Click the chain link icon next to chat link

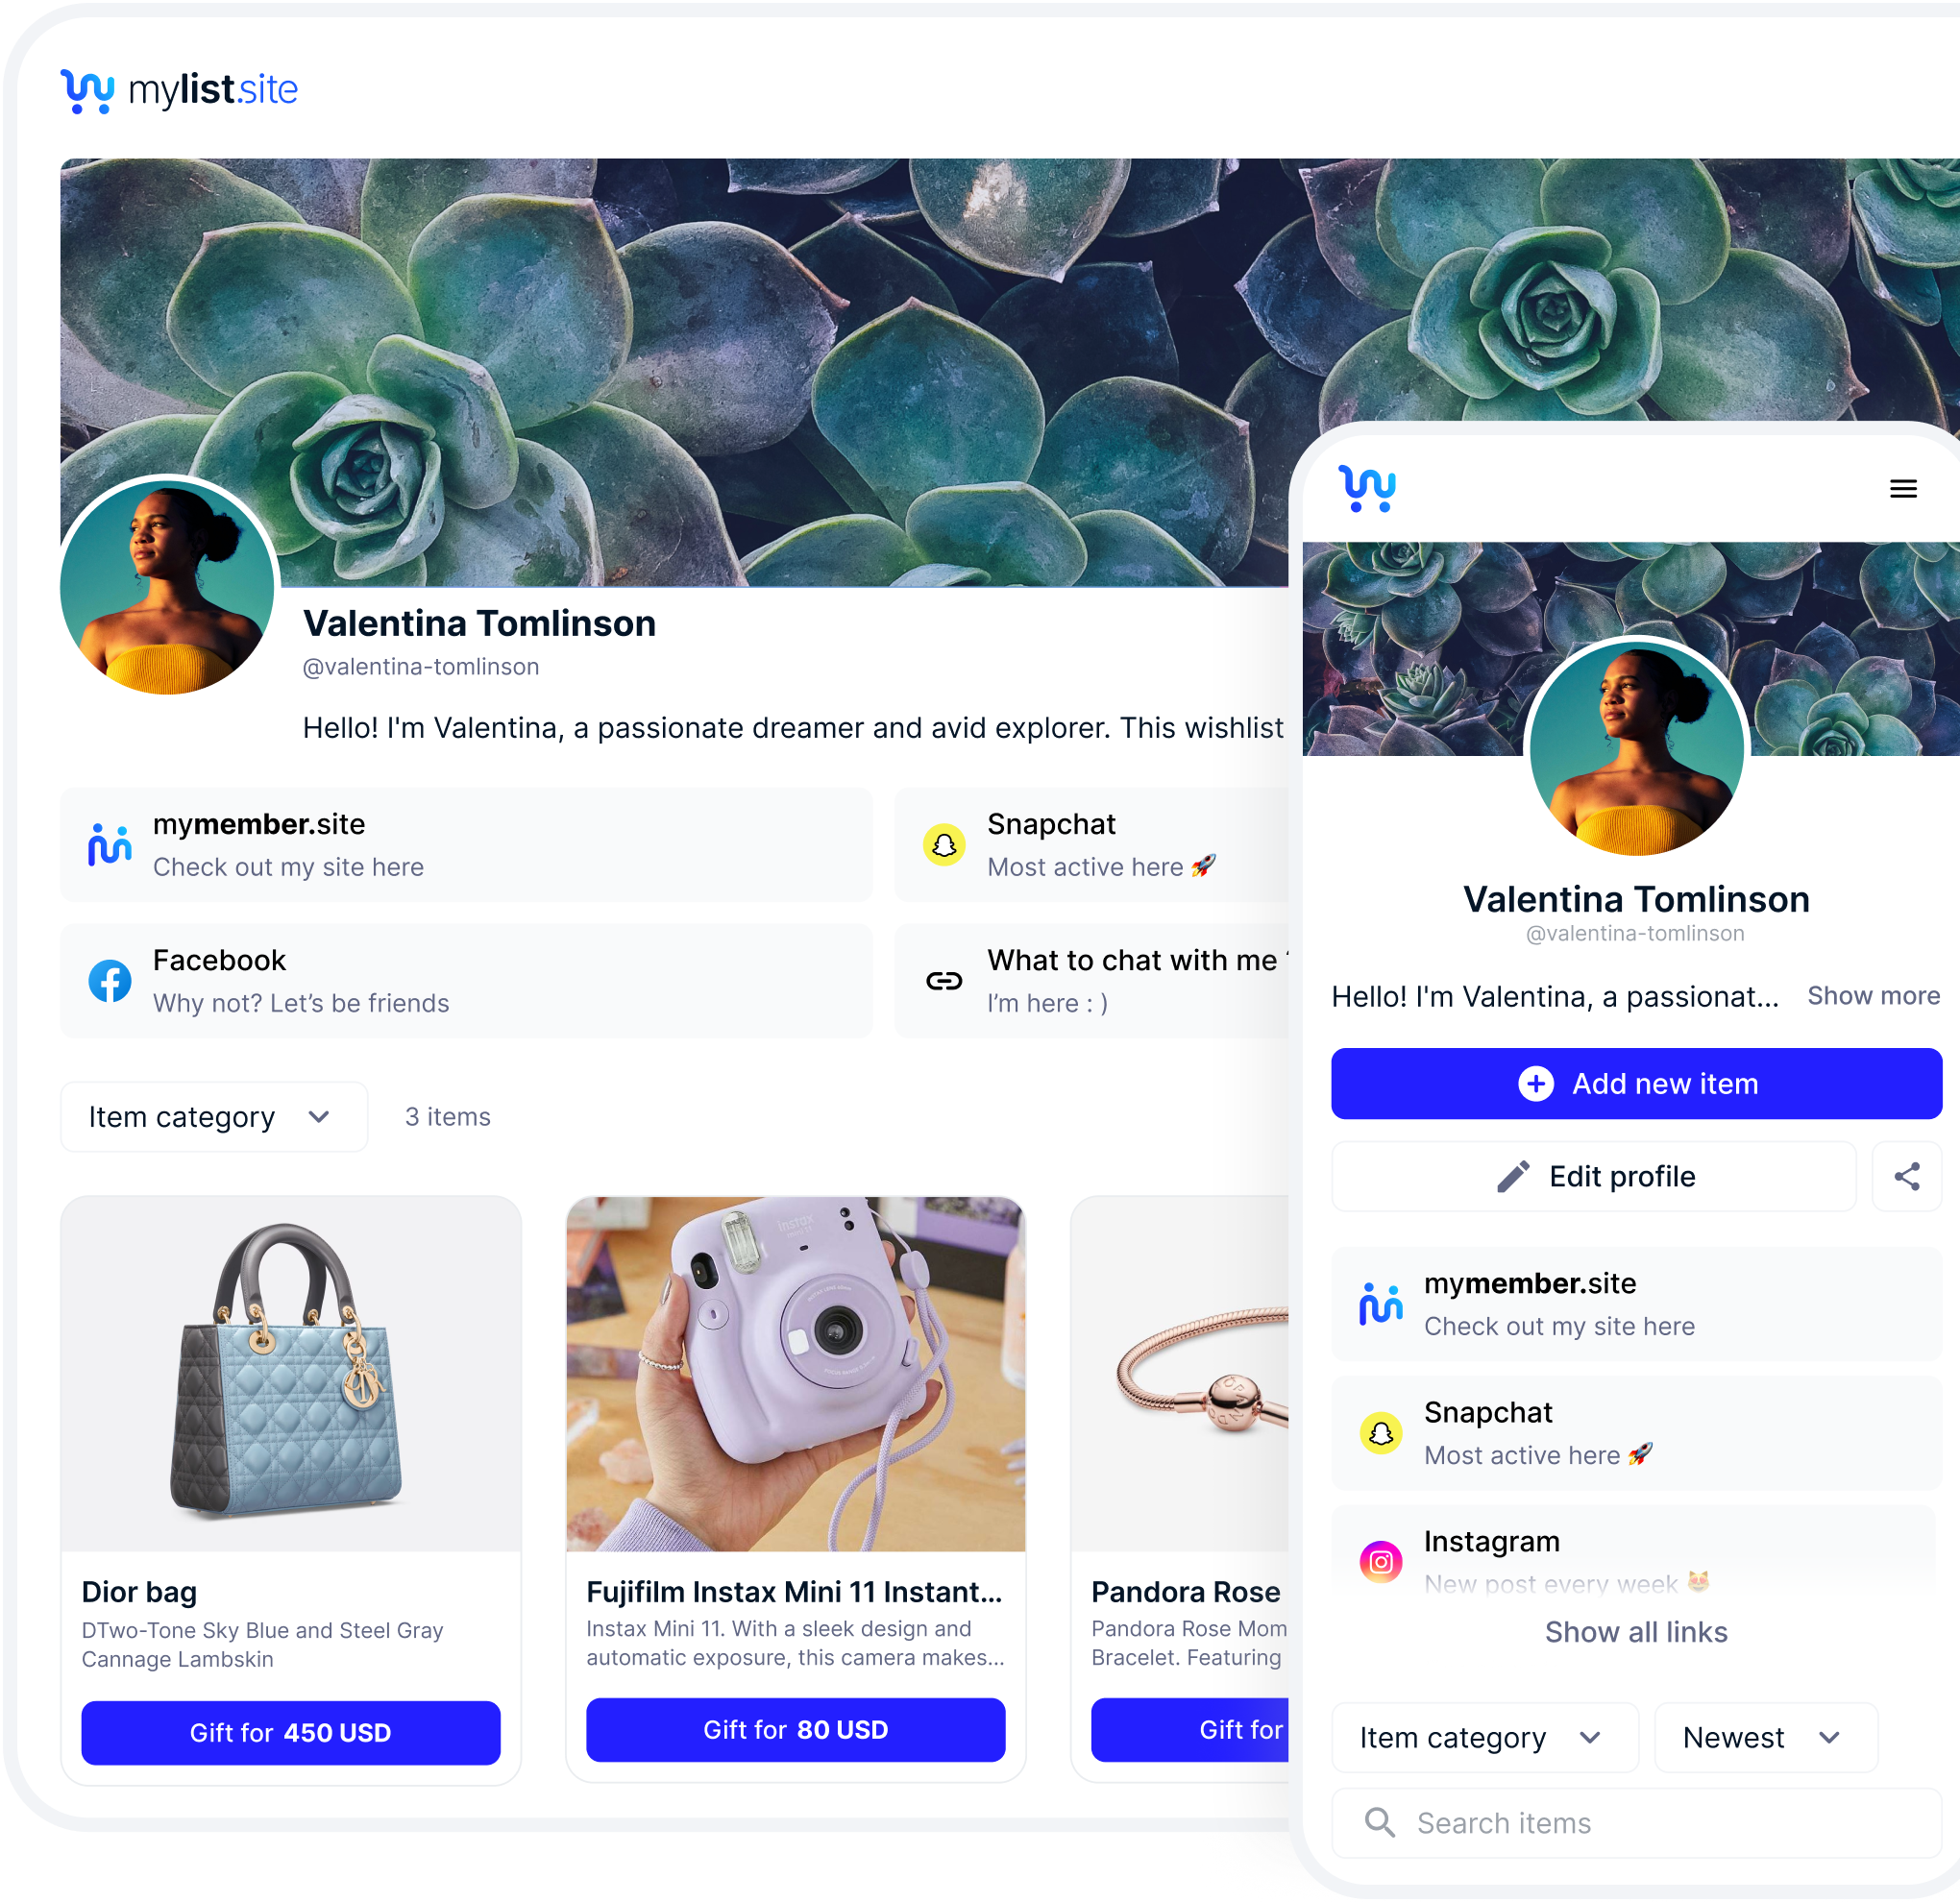pos(943,981)
